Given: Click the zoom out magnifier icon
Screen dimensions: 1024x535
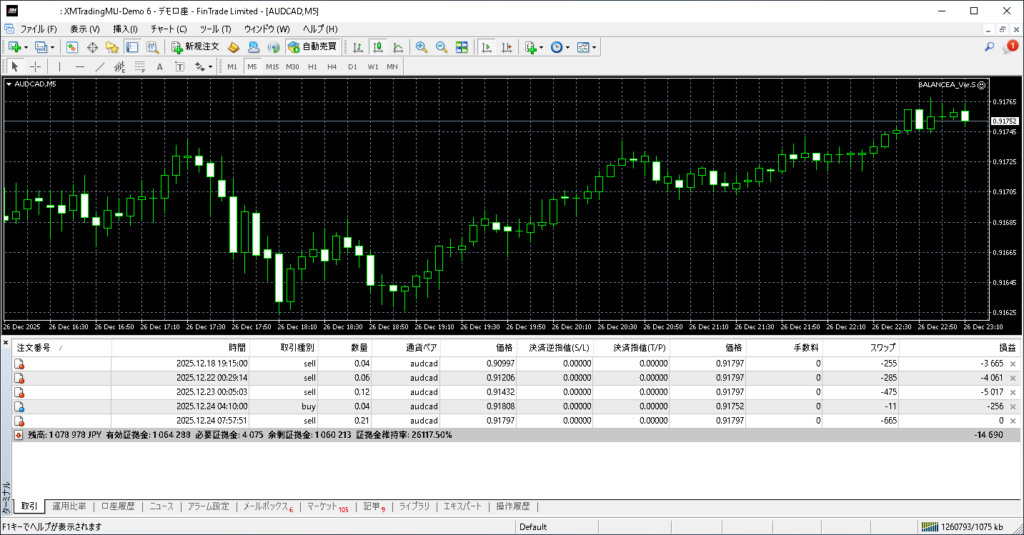Looking at the screenshot, I should pyautogui.click(x=441, y=47).
